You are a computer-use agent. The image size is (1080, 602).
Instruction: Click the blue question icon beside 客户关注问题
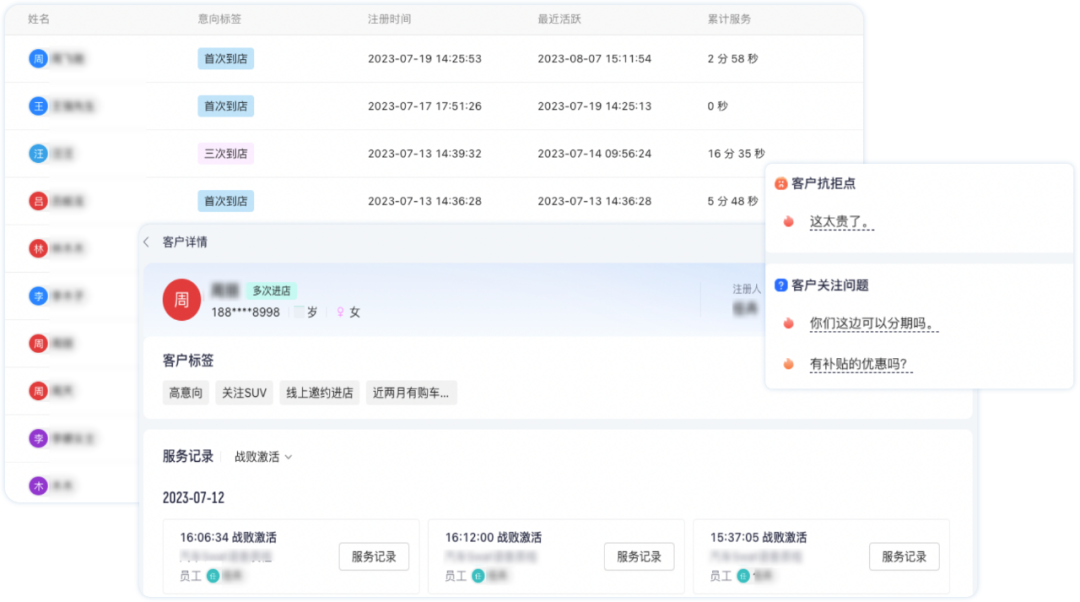click(781, 285)
